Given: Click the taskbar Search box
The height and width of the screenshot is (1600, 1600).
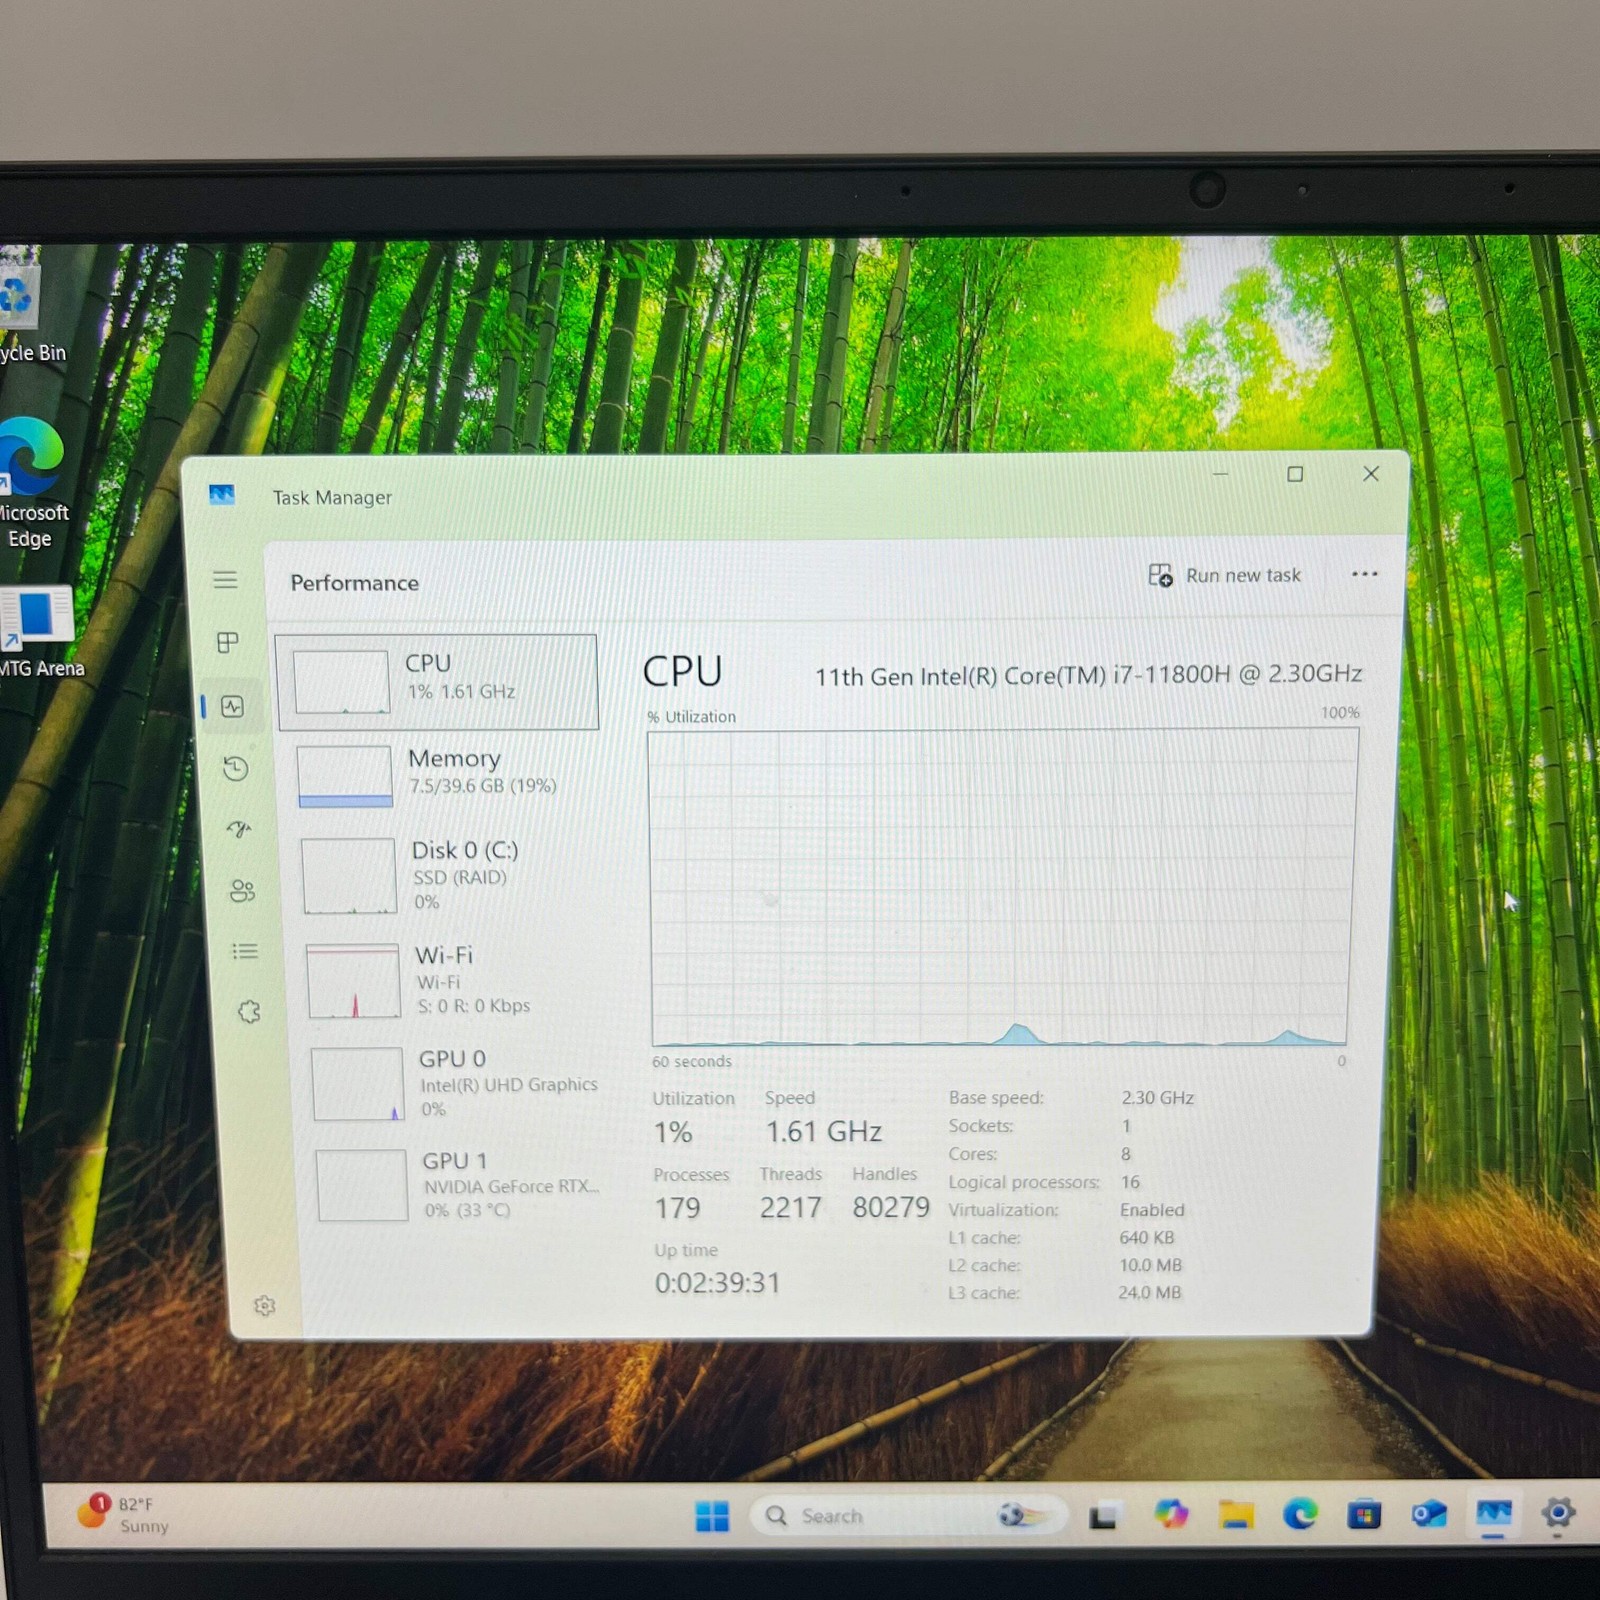Looking at the screenshot, I should click(x=908, y=1516).
